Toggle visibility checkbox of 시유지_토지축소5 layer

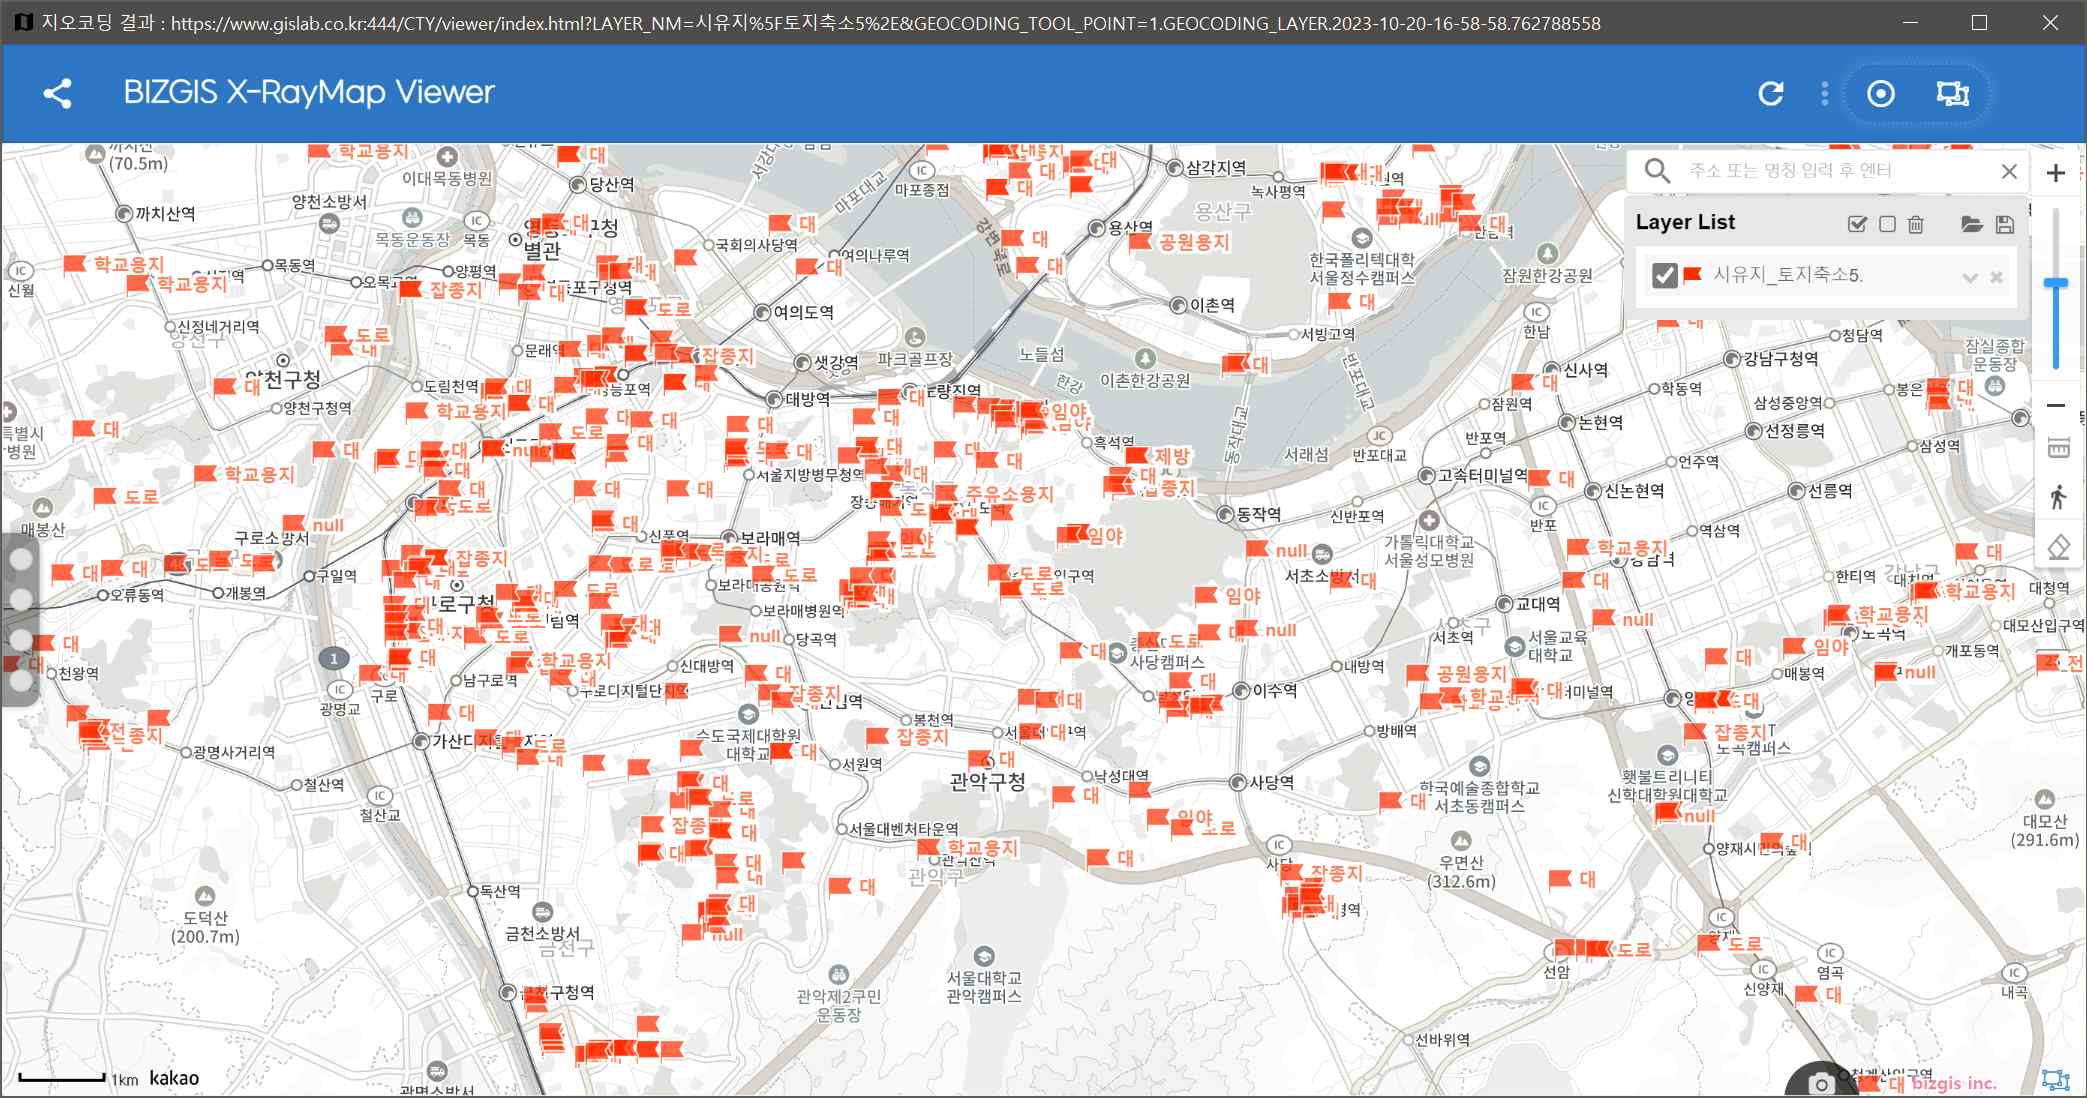(x=1664, y=275)
